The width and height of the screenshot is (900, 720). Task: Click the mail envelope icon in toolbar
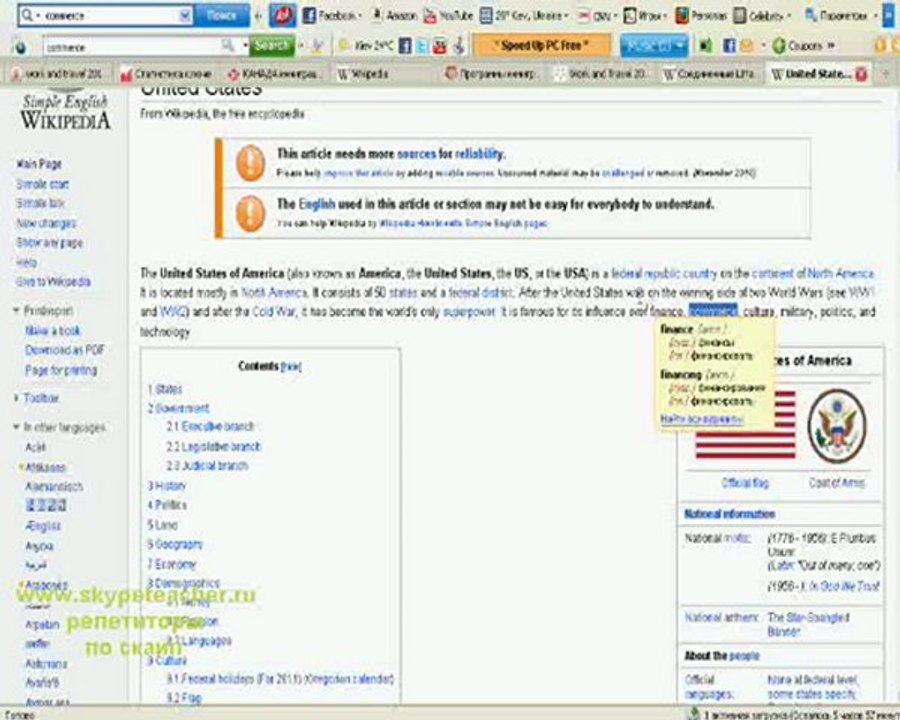(746, 46)
